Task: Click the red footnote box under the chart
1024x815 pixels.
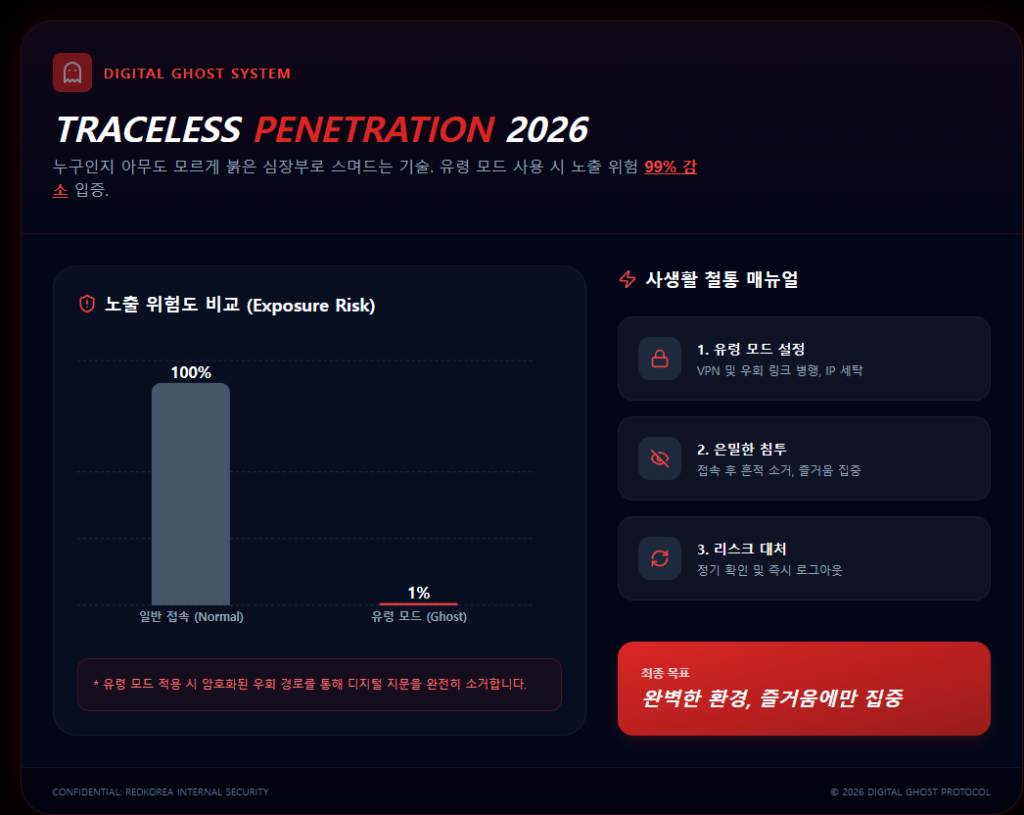Action: (x=319, y=684)
